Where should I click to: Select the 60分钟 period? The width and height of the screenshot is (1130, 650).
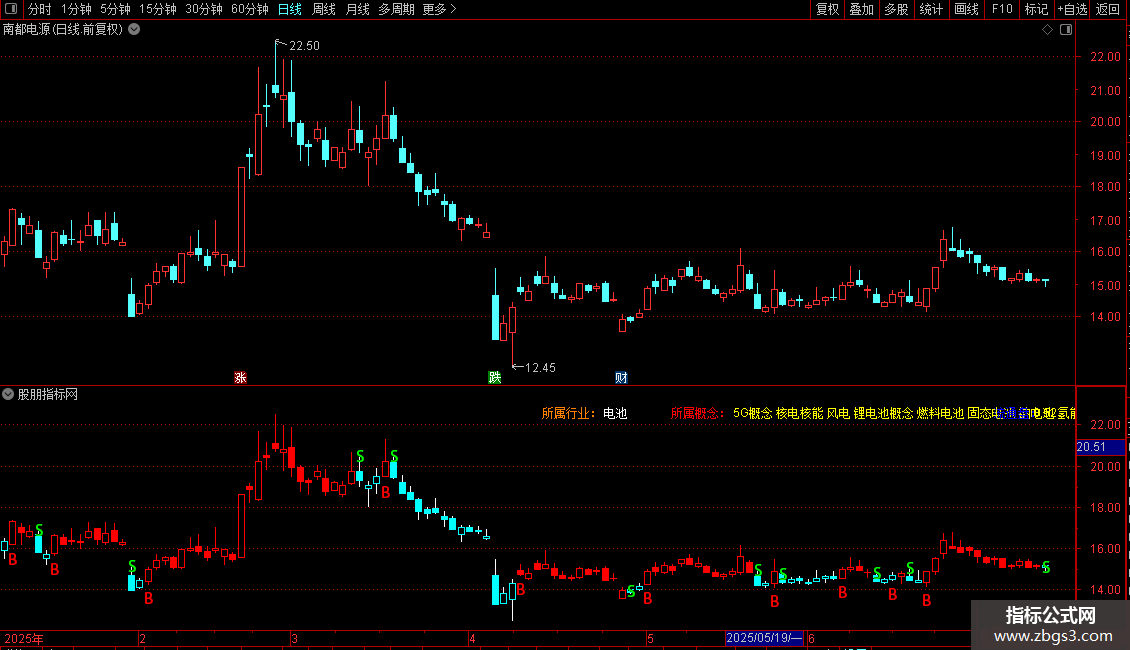coord(250,9)
